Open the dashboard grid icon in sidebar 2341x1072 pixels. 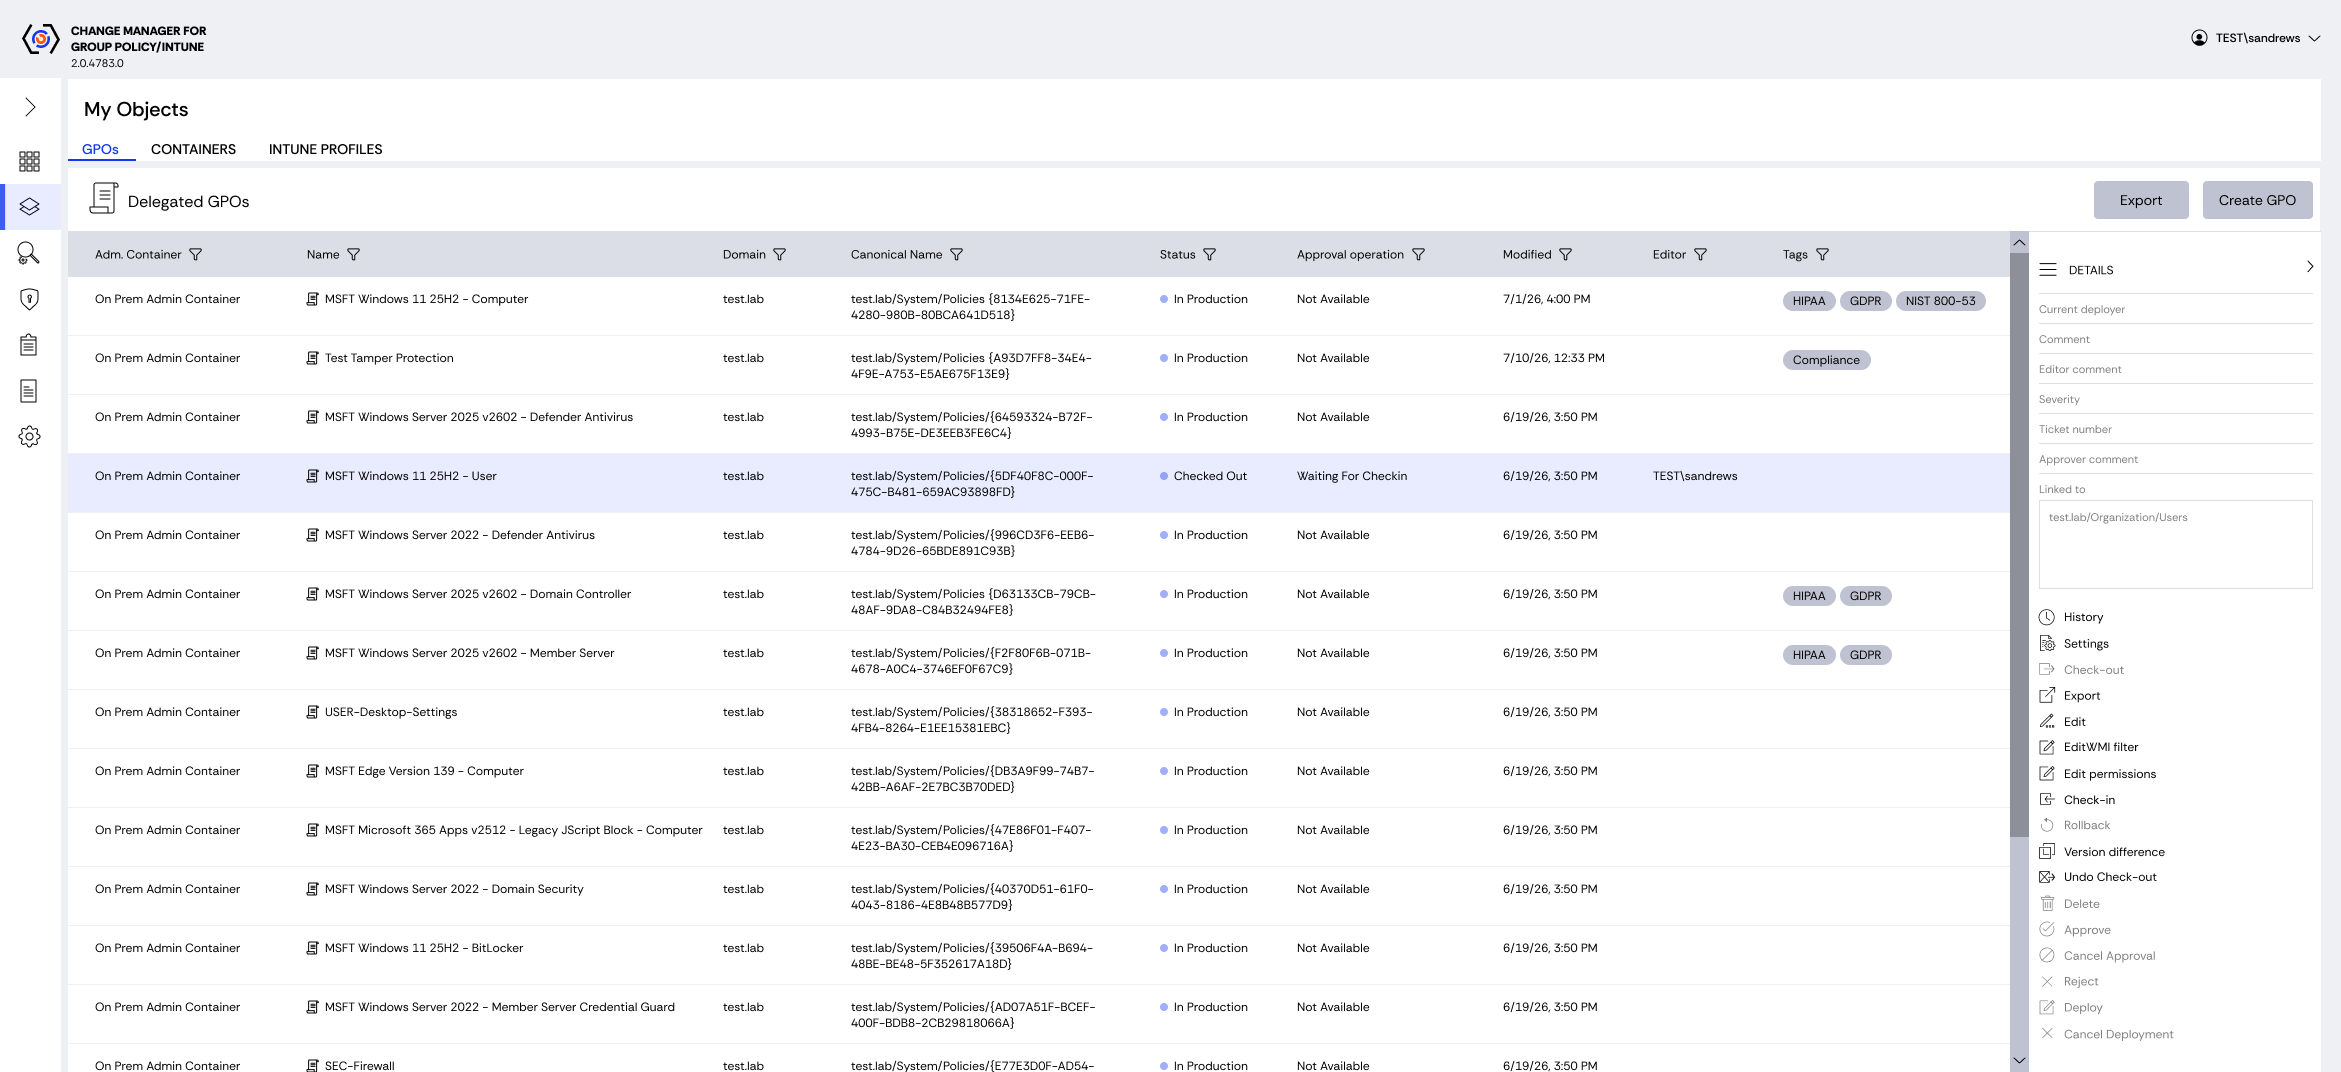coord(29,161)
